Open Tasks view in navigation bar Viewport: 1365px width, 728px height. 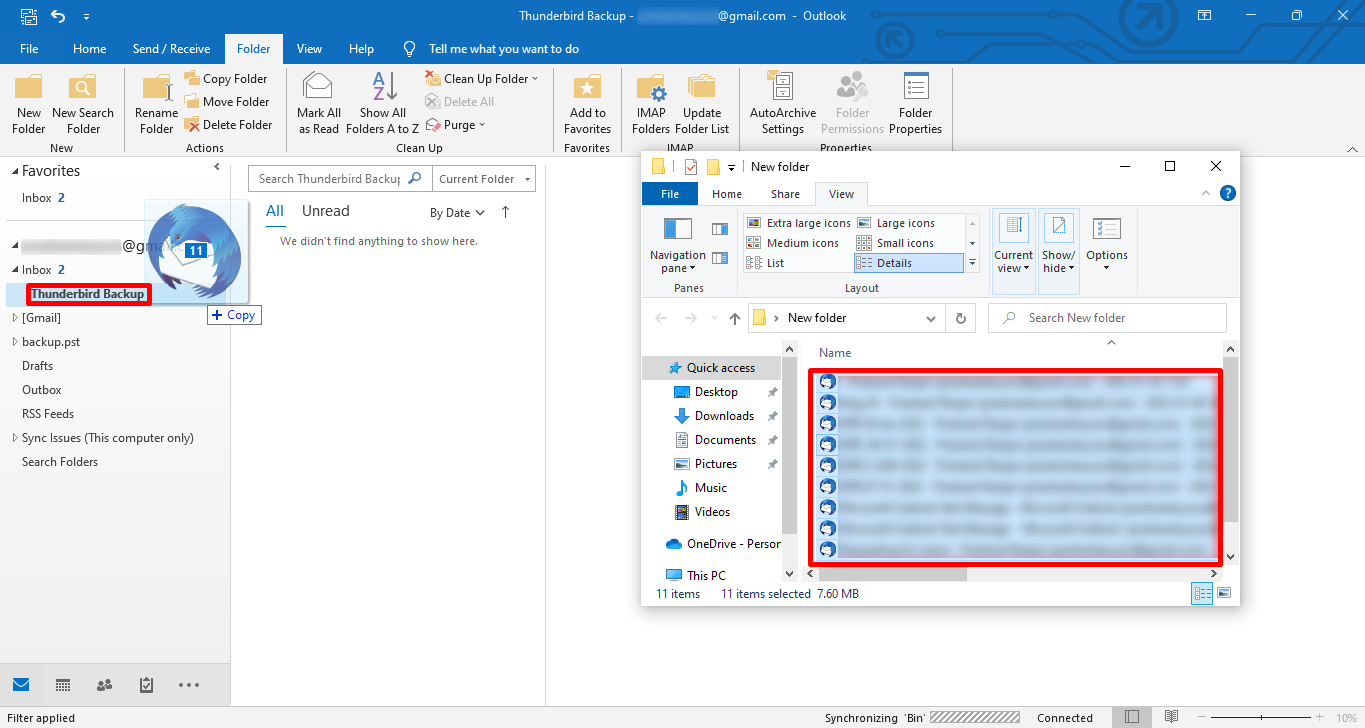(146, 685)
